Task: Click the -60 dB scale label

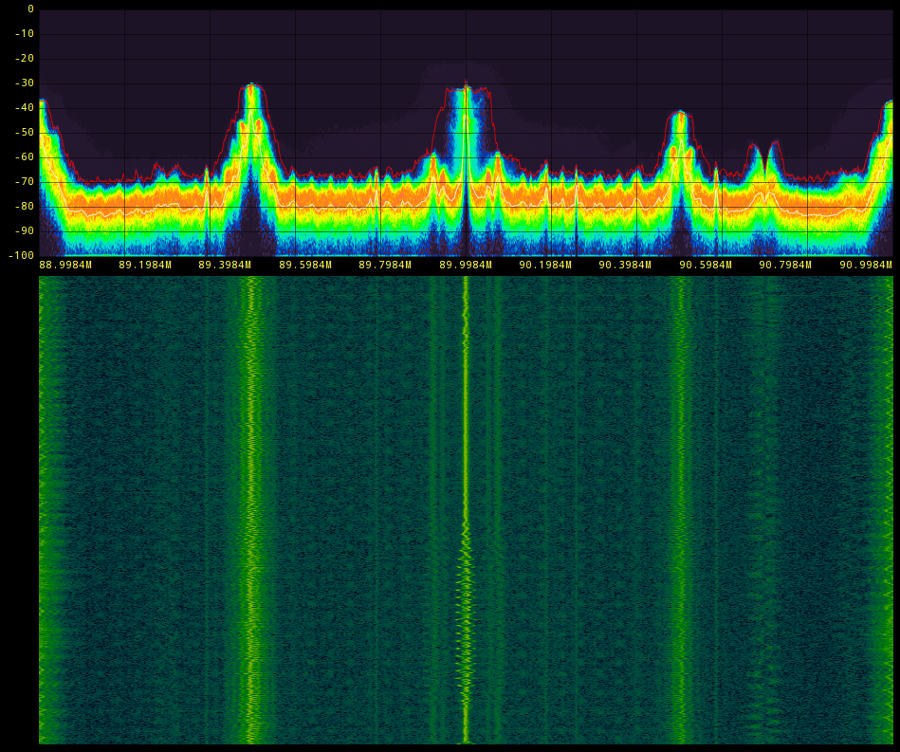Action: (x=24, y=157)
